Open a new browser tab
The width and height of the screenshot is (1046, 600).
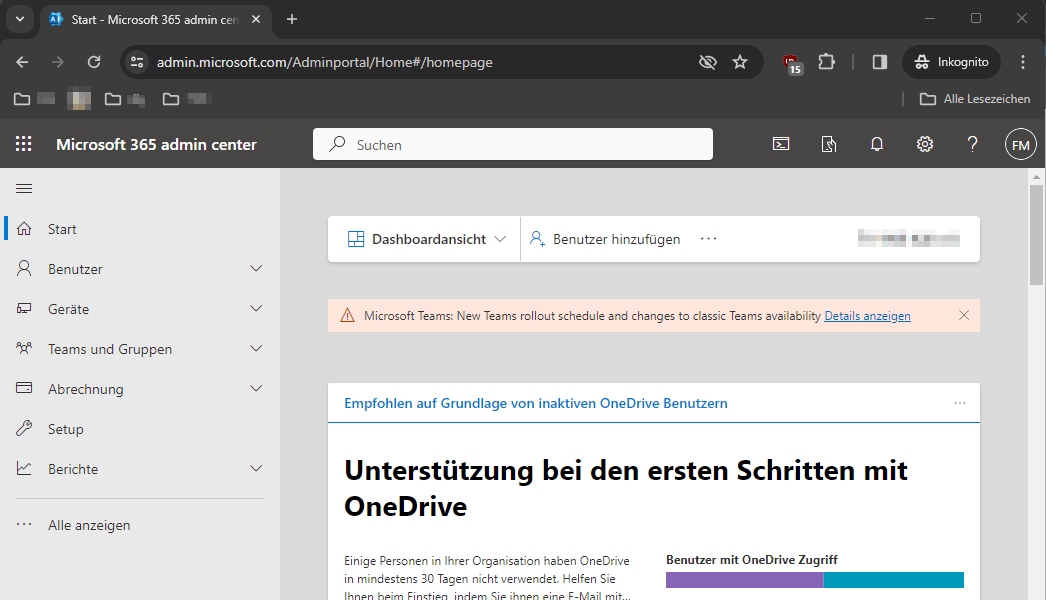pyautogui.click(x=292, y=19)
